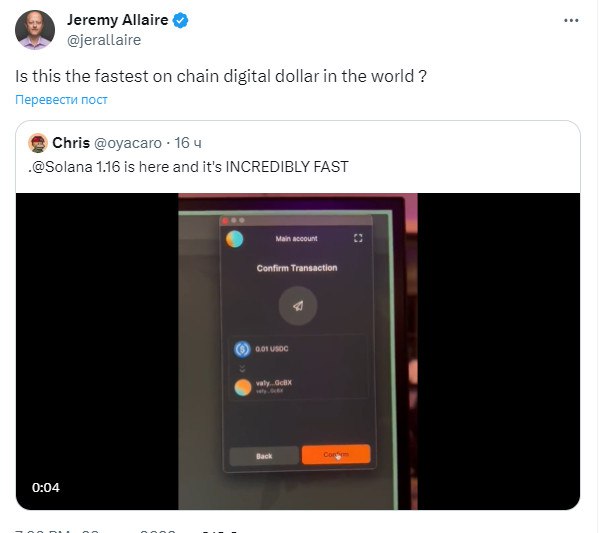Open the three-dot more options menu
The width and height of the screenshot is (599, 533).
point(571,20)
